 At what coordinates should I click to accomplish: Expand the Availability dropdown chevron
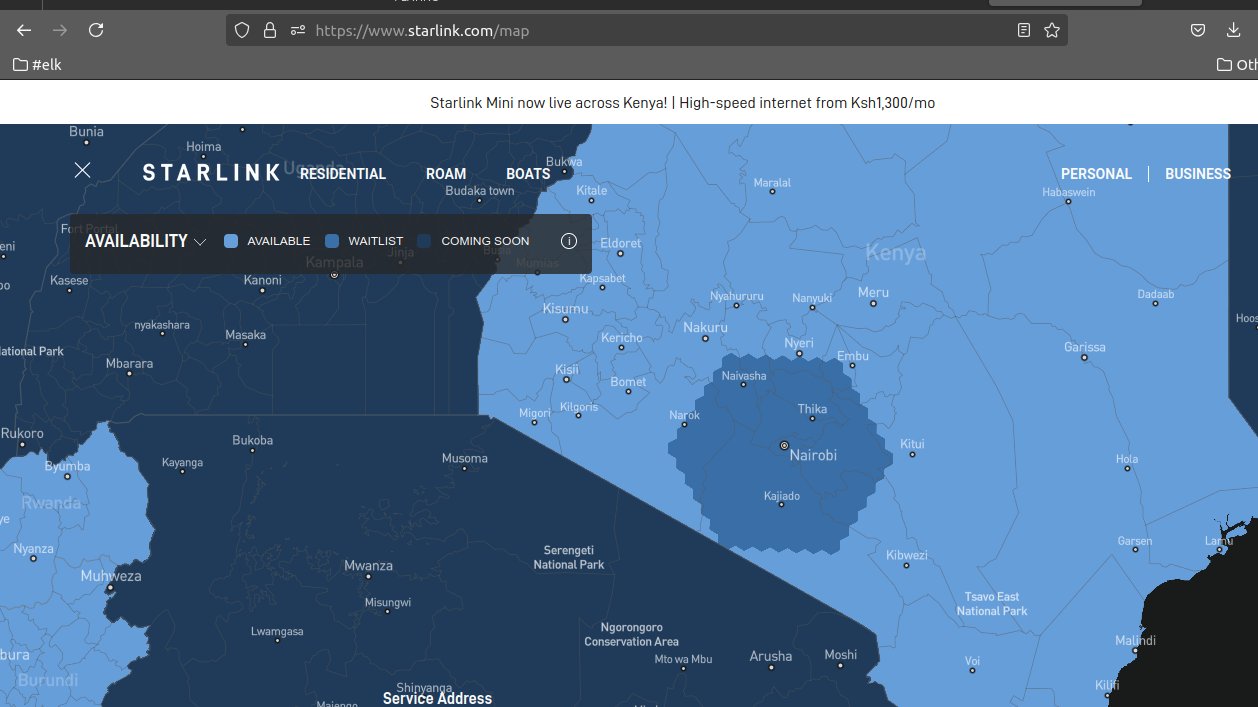click(200, 242)
